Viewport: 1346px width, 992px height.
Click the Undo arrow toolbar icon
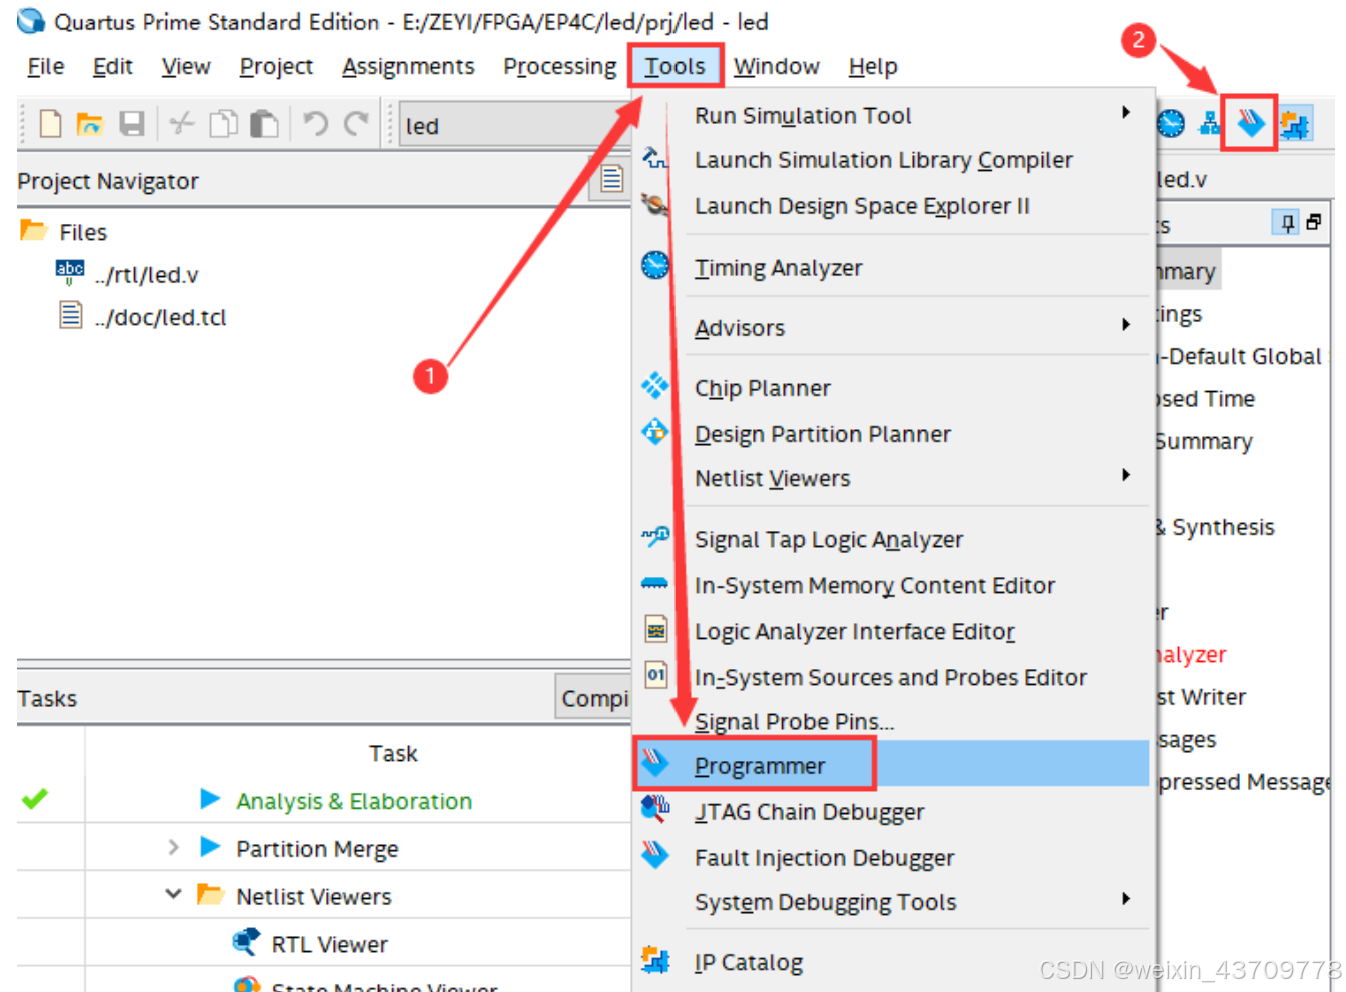pyautogui.click(x=315, y=124)
